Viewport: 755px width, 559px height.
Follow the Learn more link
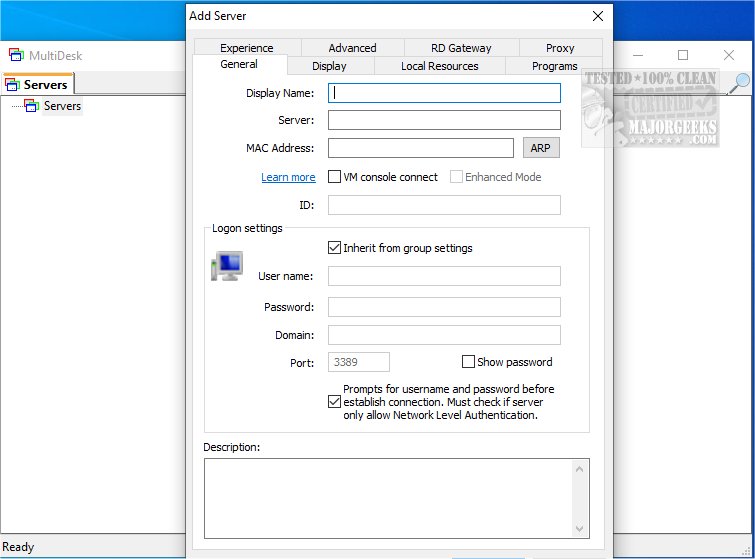288,177
